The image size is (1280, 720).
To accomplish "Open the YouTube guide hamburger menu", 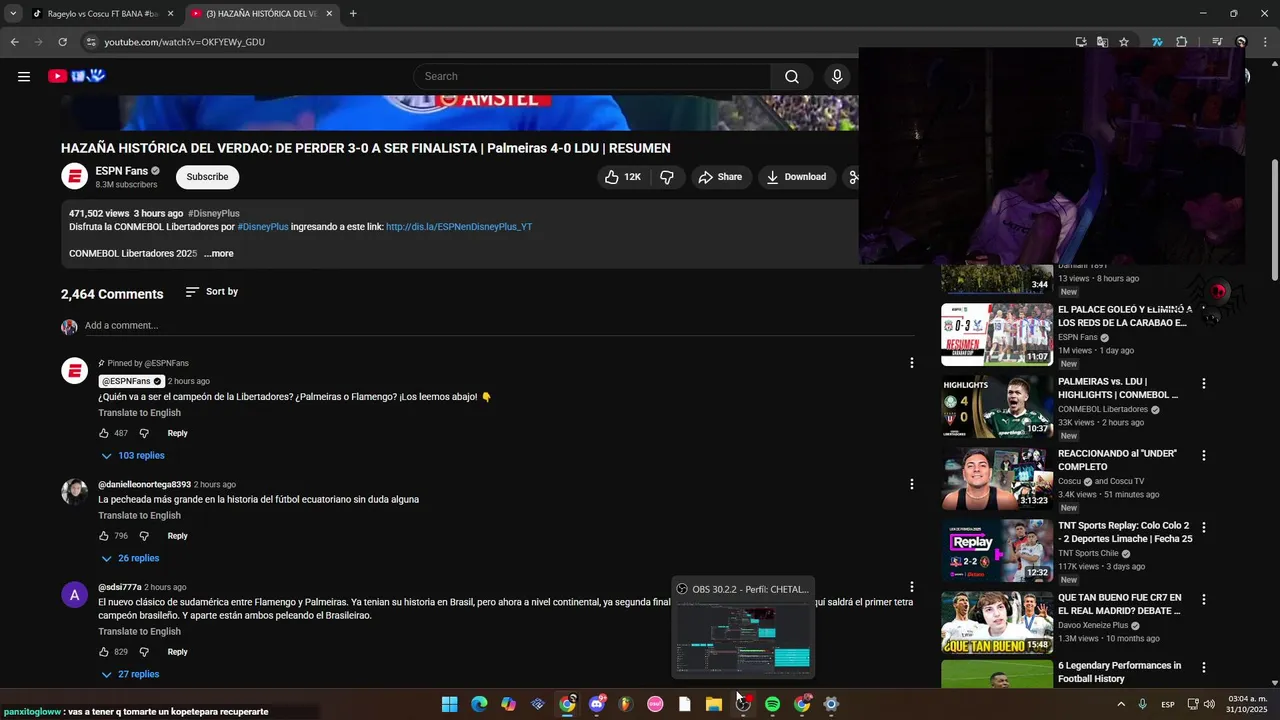I will point(23,76).
